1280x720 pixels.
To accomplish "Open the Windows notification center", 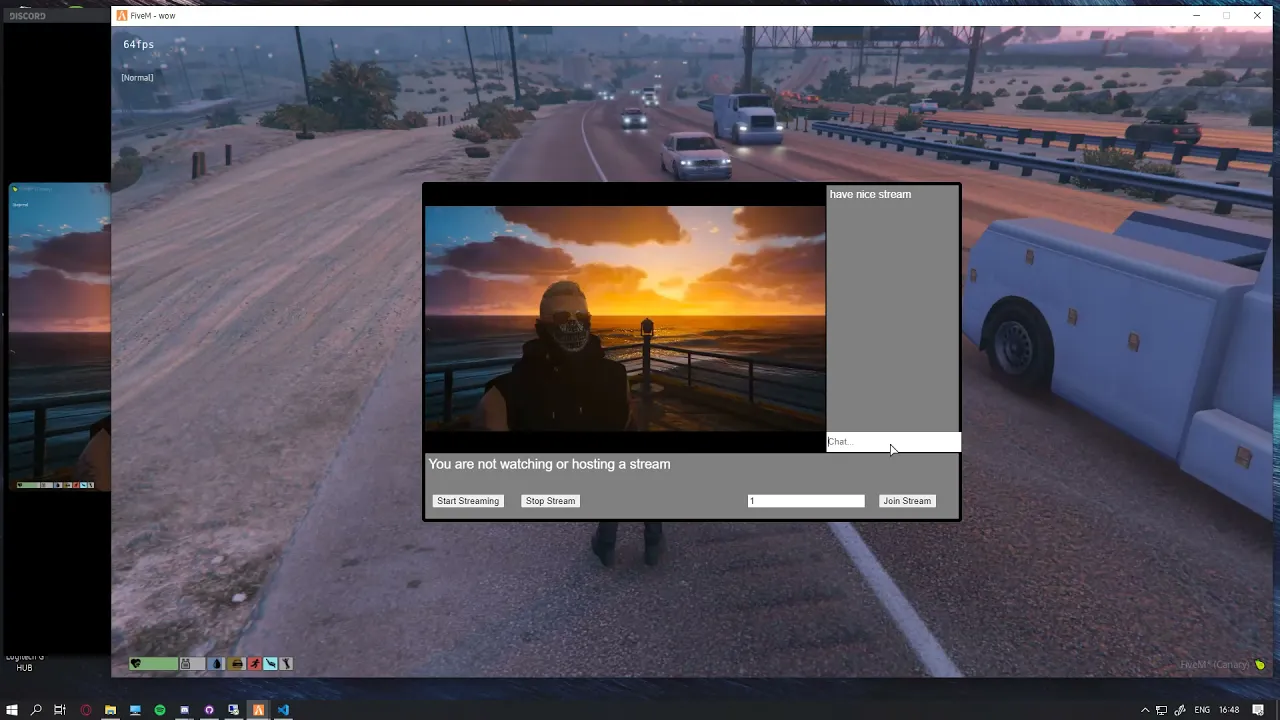I will 1258,710.
